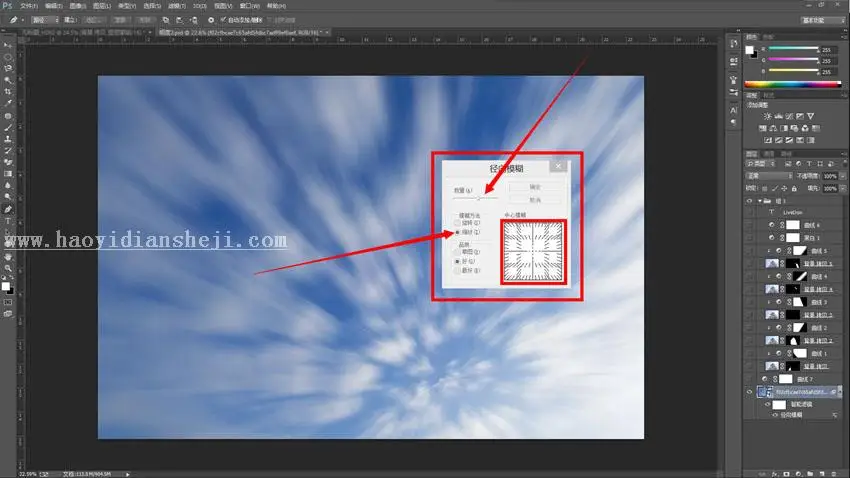This screenshot has width=850, height=478.
Task: Open the 图层 (Layer) menu
Action: 101,6
